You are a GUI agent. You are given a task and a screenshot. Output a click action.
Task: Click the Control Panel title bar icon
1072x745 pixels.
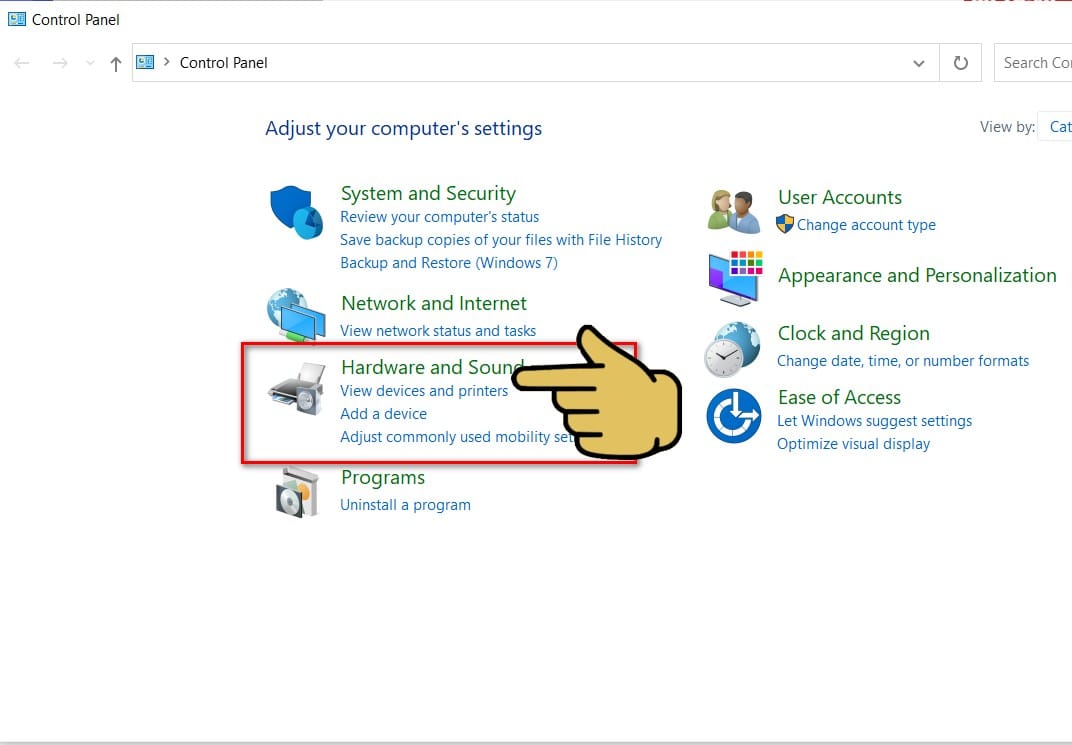pos(16,19)
